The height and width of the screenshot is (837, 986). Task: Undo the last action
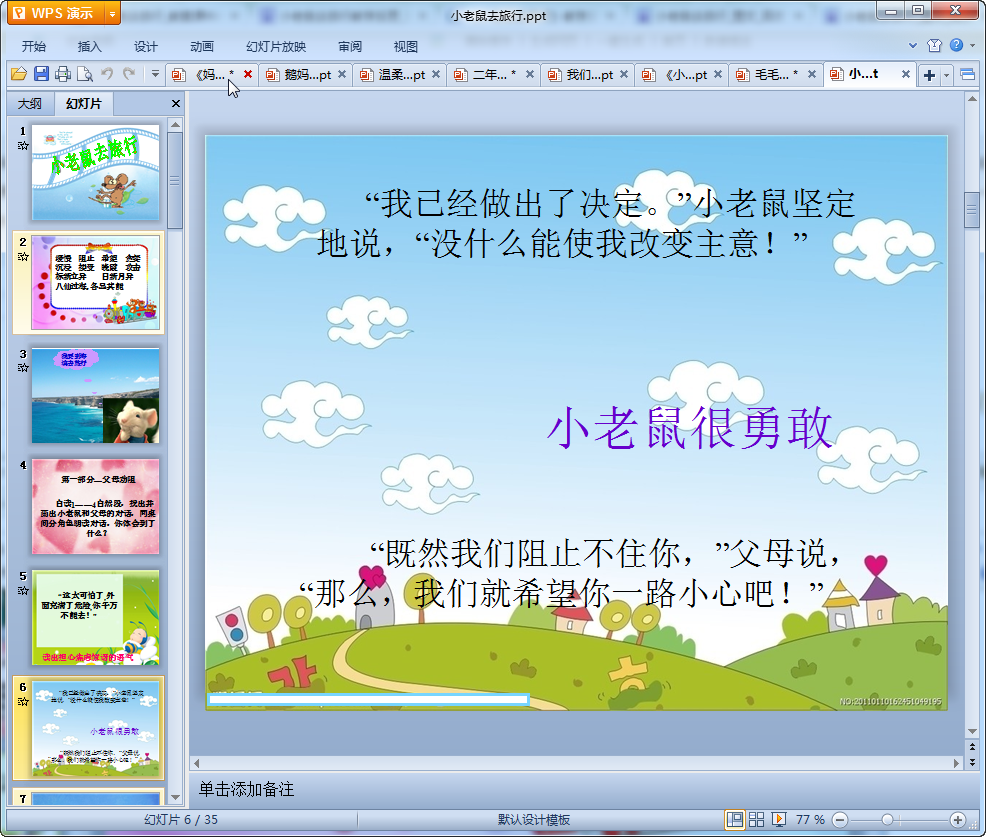click(107, 74)
